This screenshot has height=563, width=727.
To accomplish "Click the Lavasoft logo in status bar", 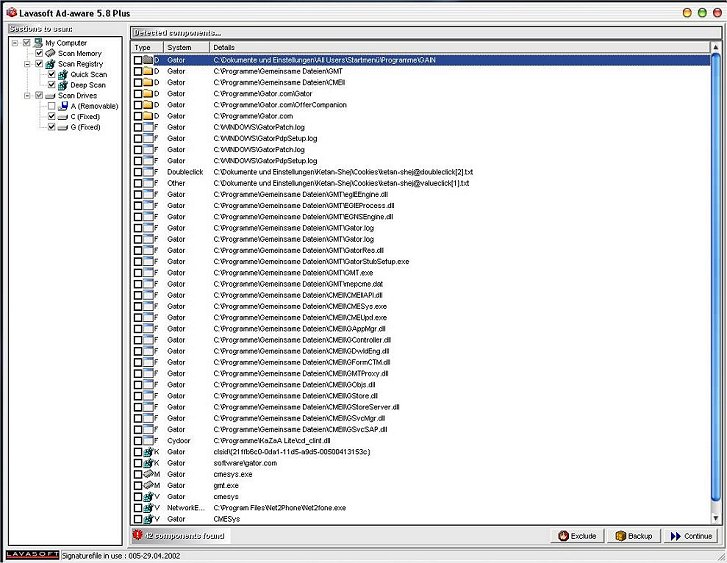I will click(x=32, y=555).
